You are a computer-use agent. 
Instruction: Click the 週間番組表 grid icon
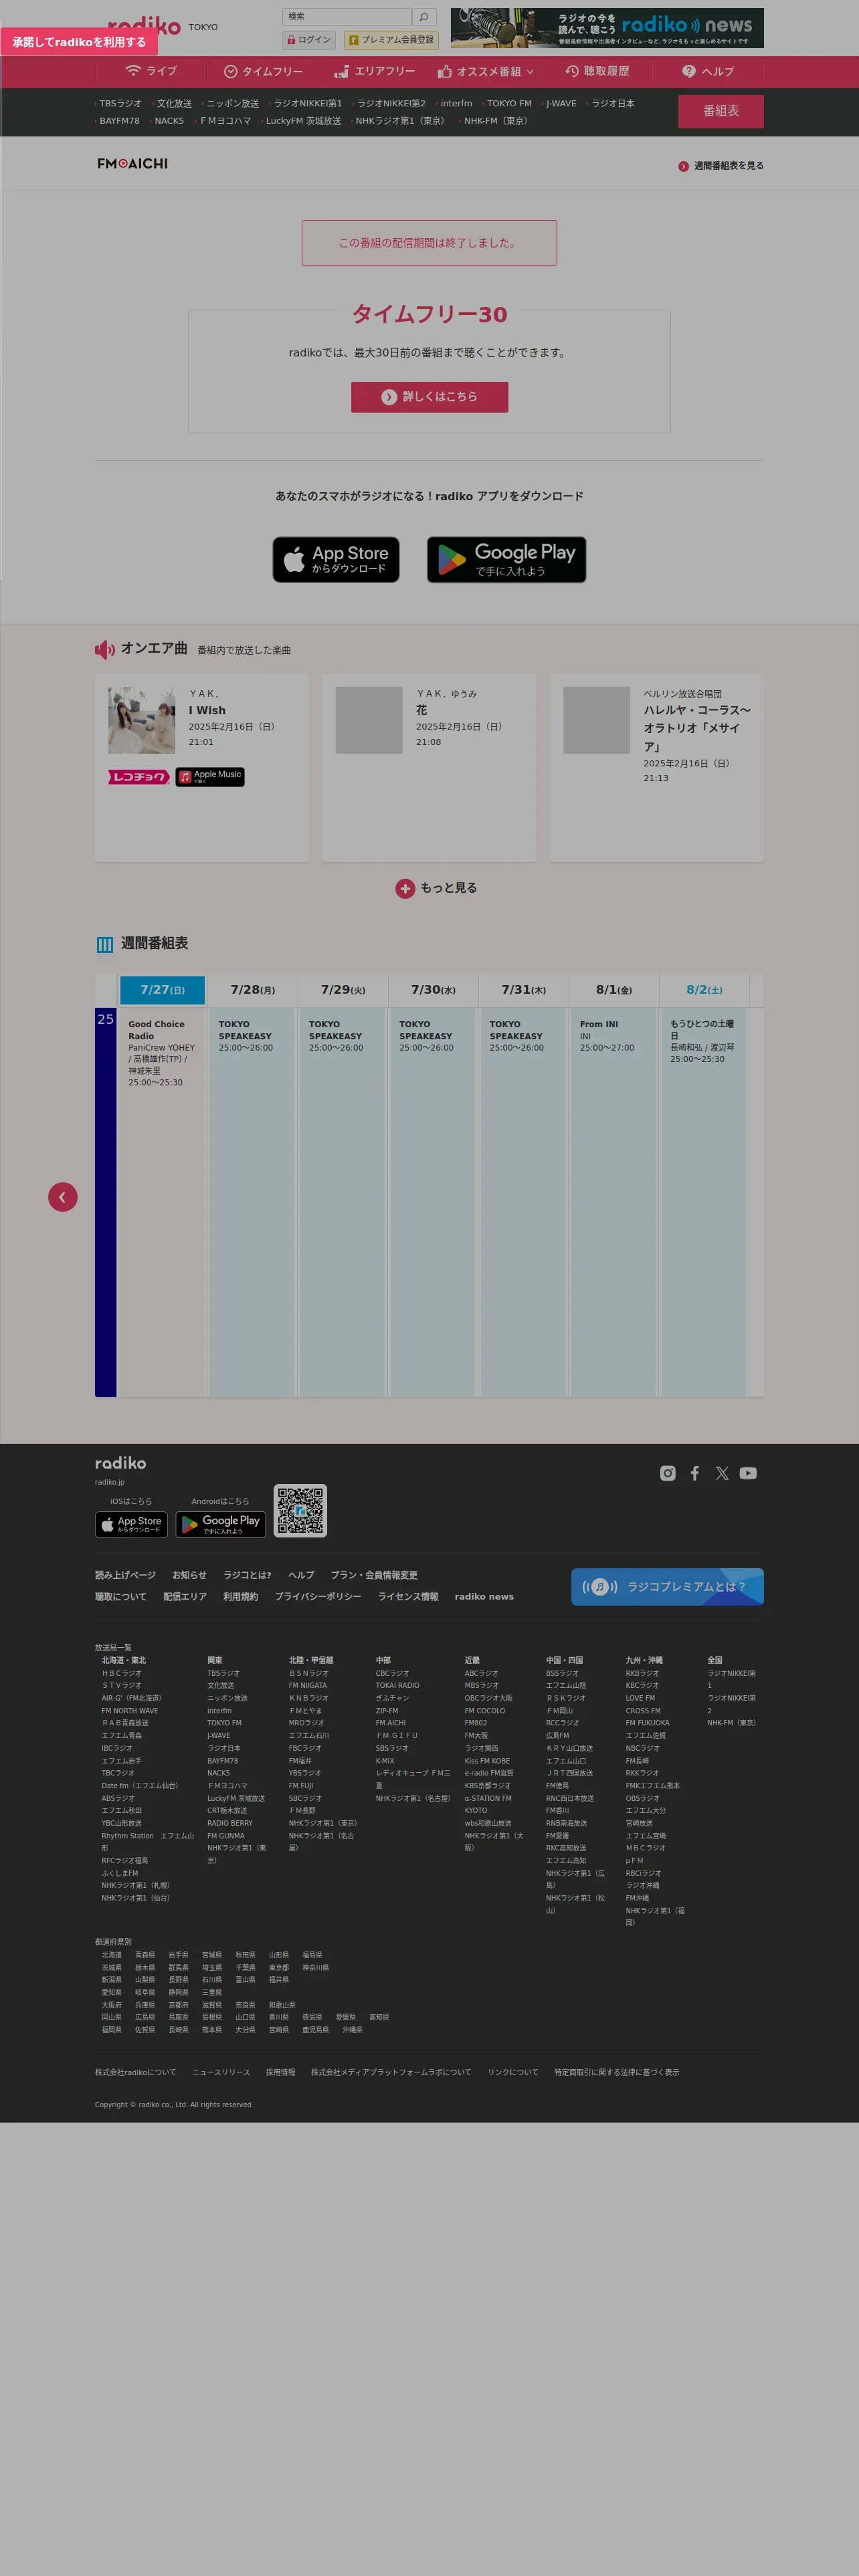point(105,944)
